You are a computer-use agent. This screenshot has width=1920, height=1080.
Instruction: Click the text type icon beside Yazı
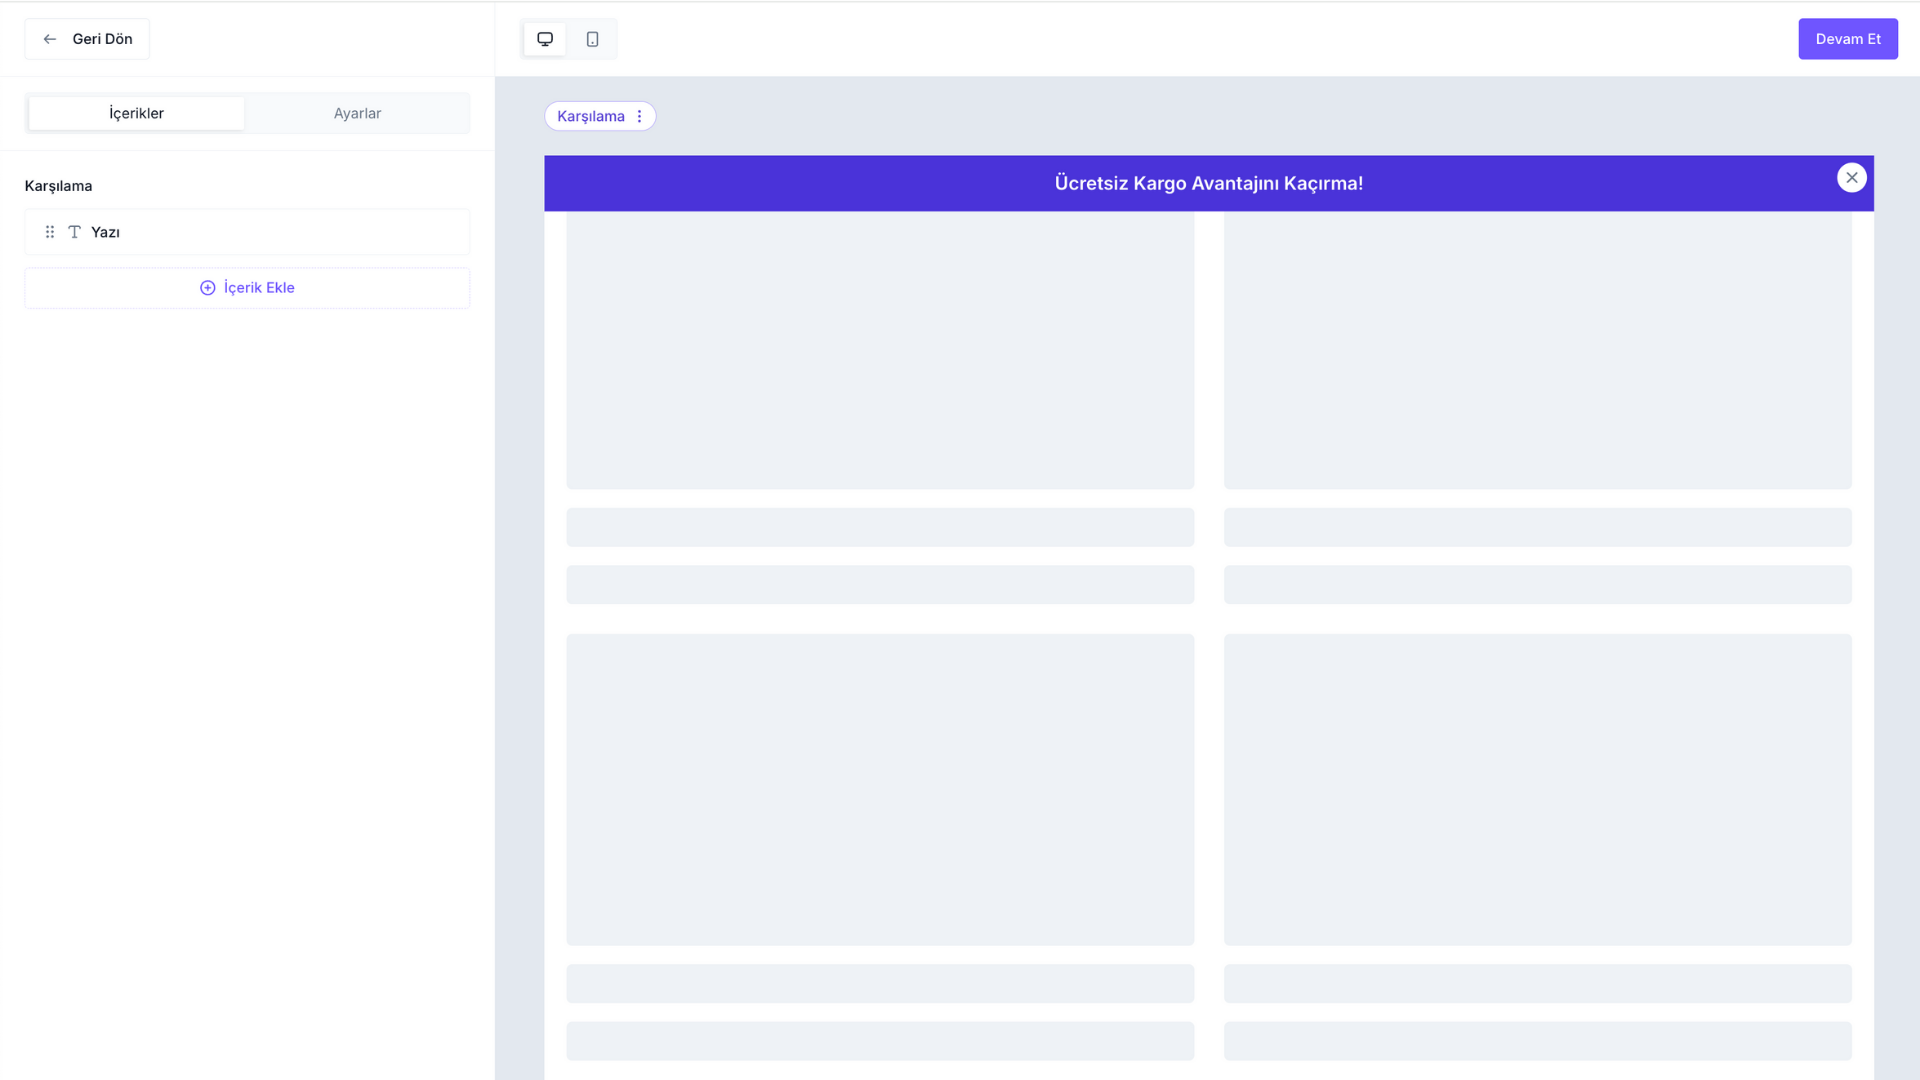74,232
